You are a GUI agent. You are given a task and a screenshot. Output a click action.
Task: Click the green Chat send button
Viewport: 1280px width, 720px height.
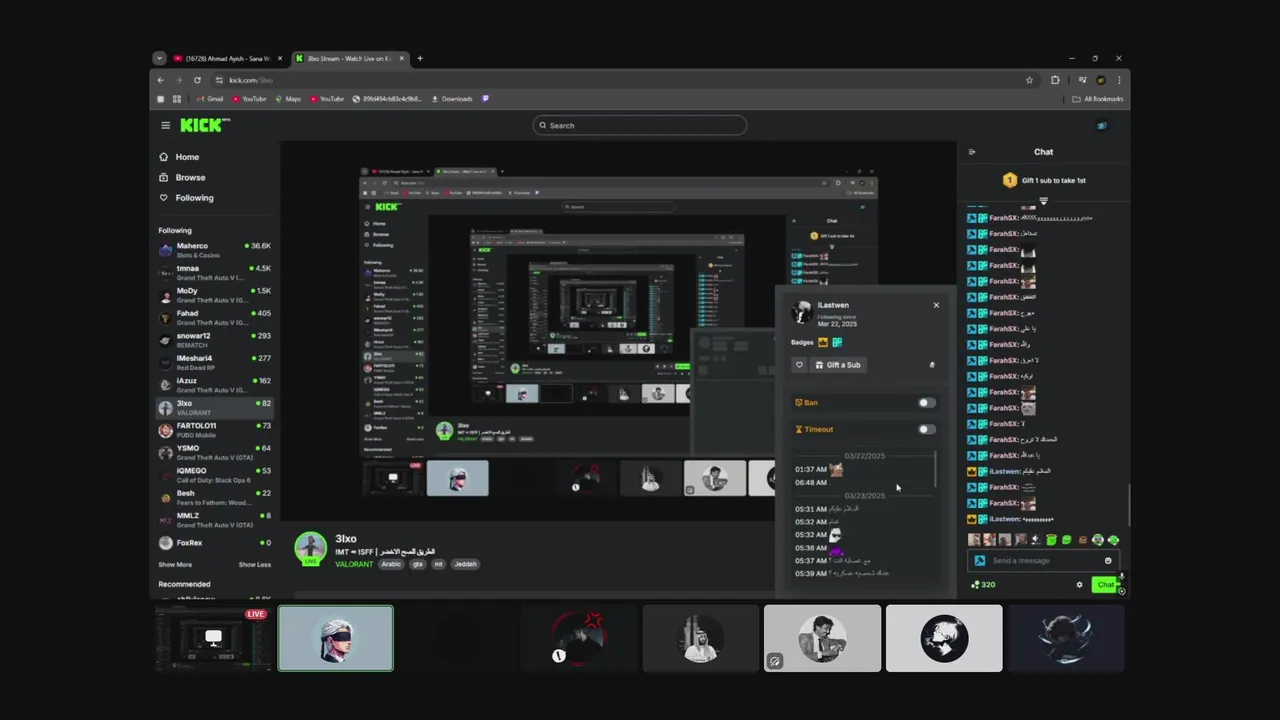[1105, 585]
